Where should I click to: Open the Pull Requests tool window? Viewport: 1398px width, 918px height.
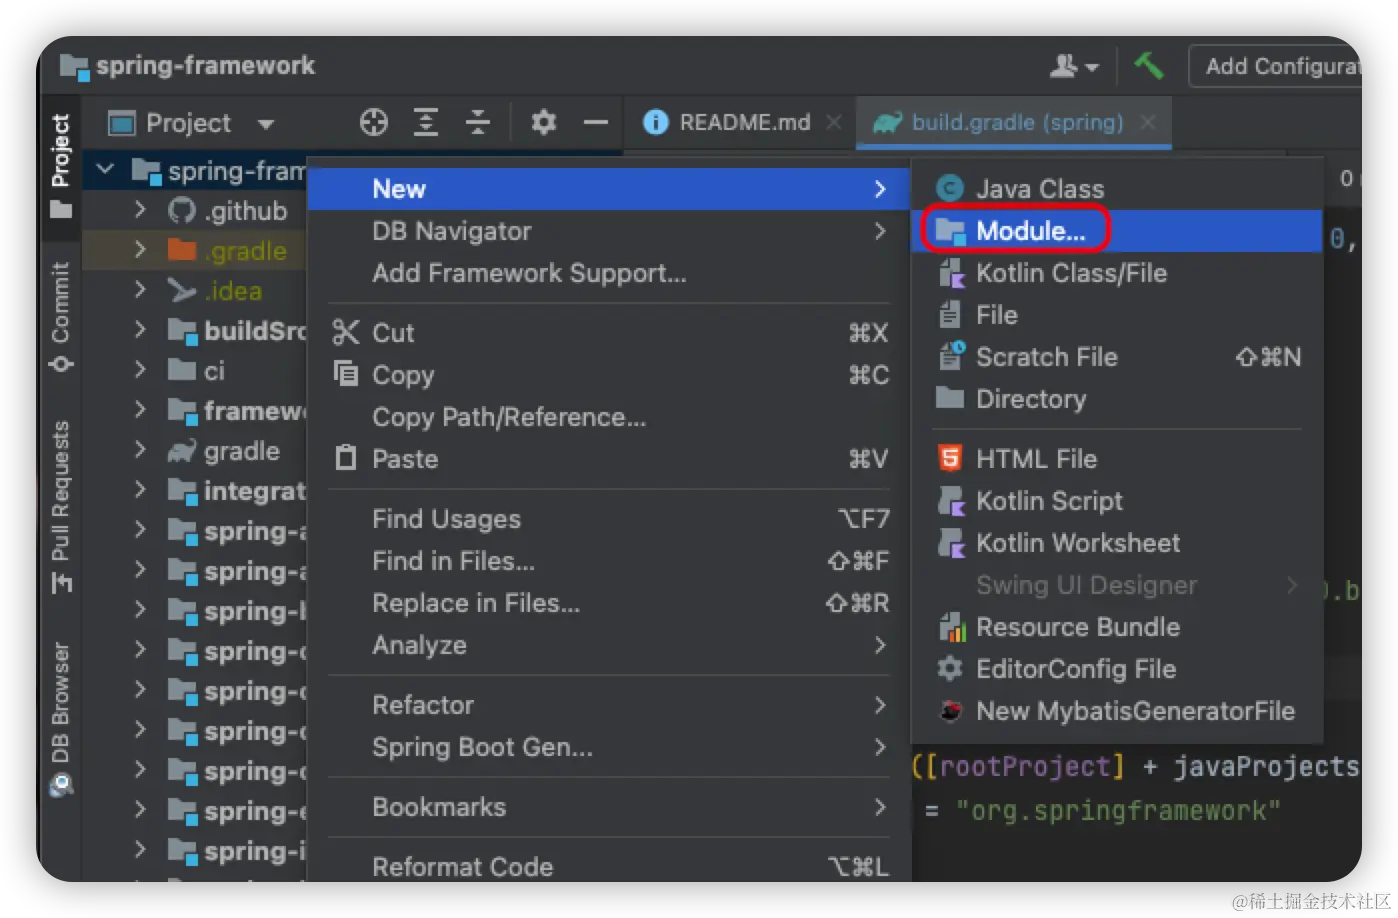tap(60, 506)
